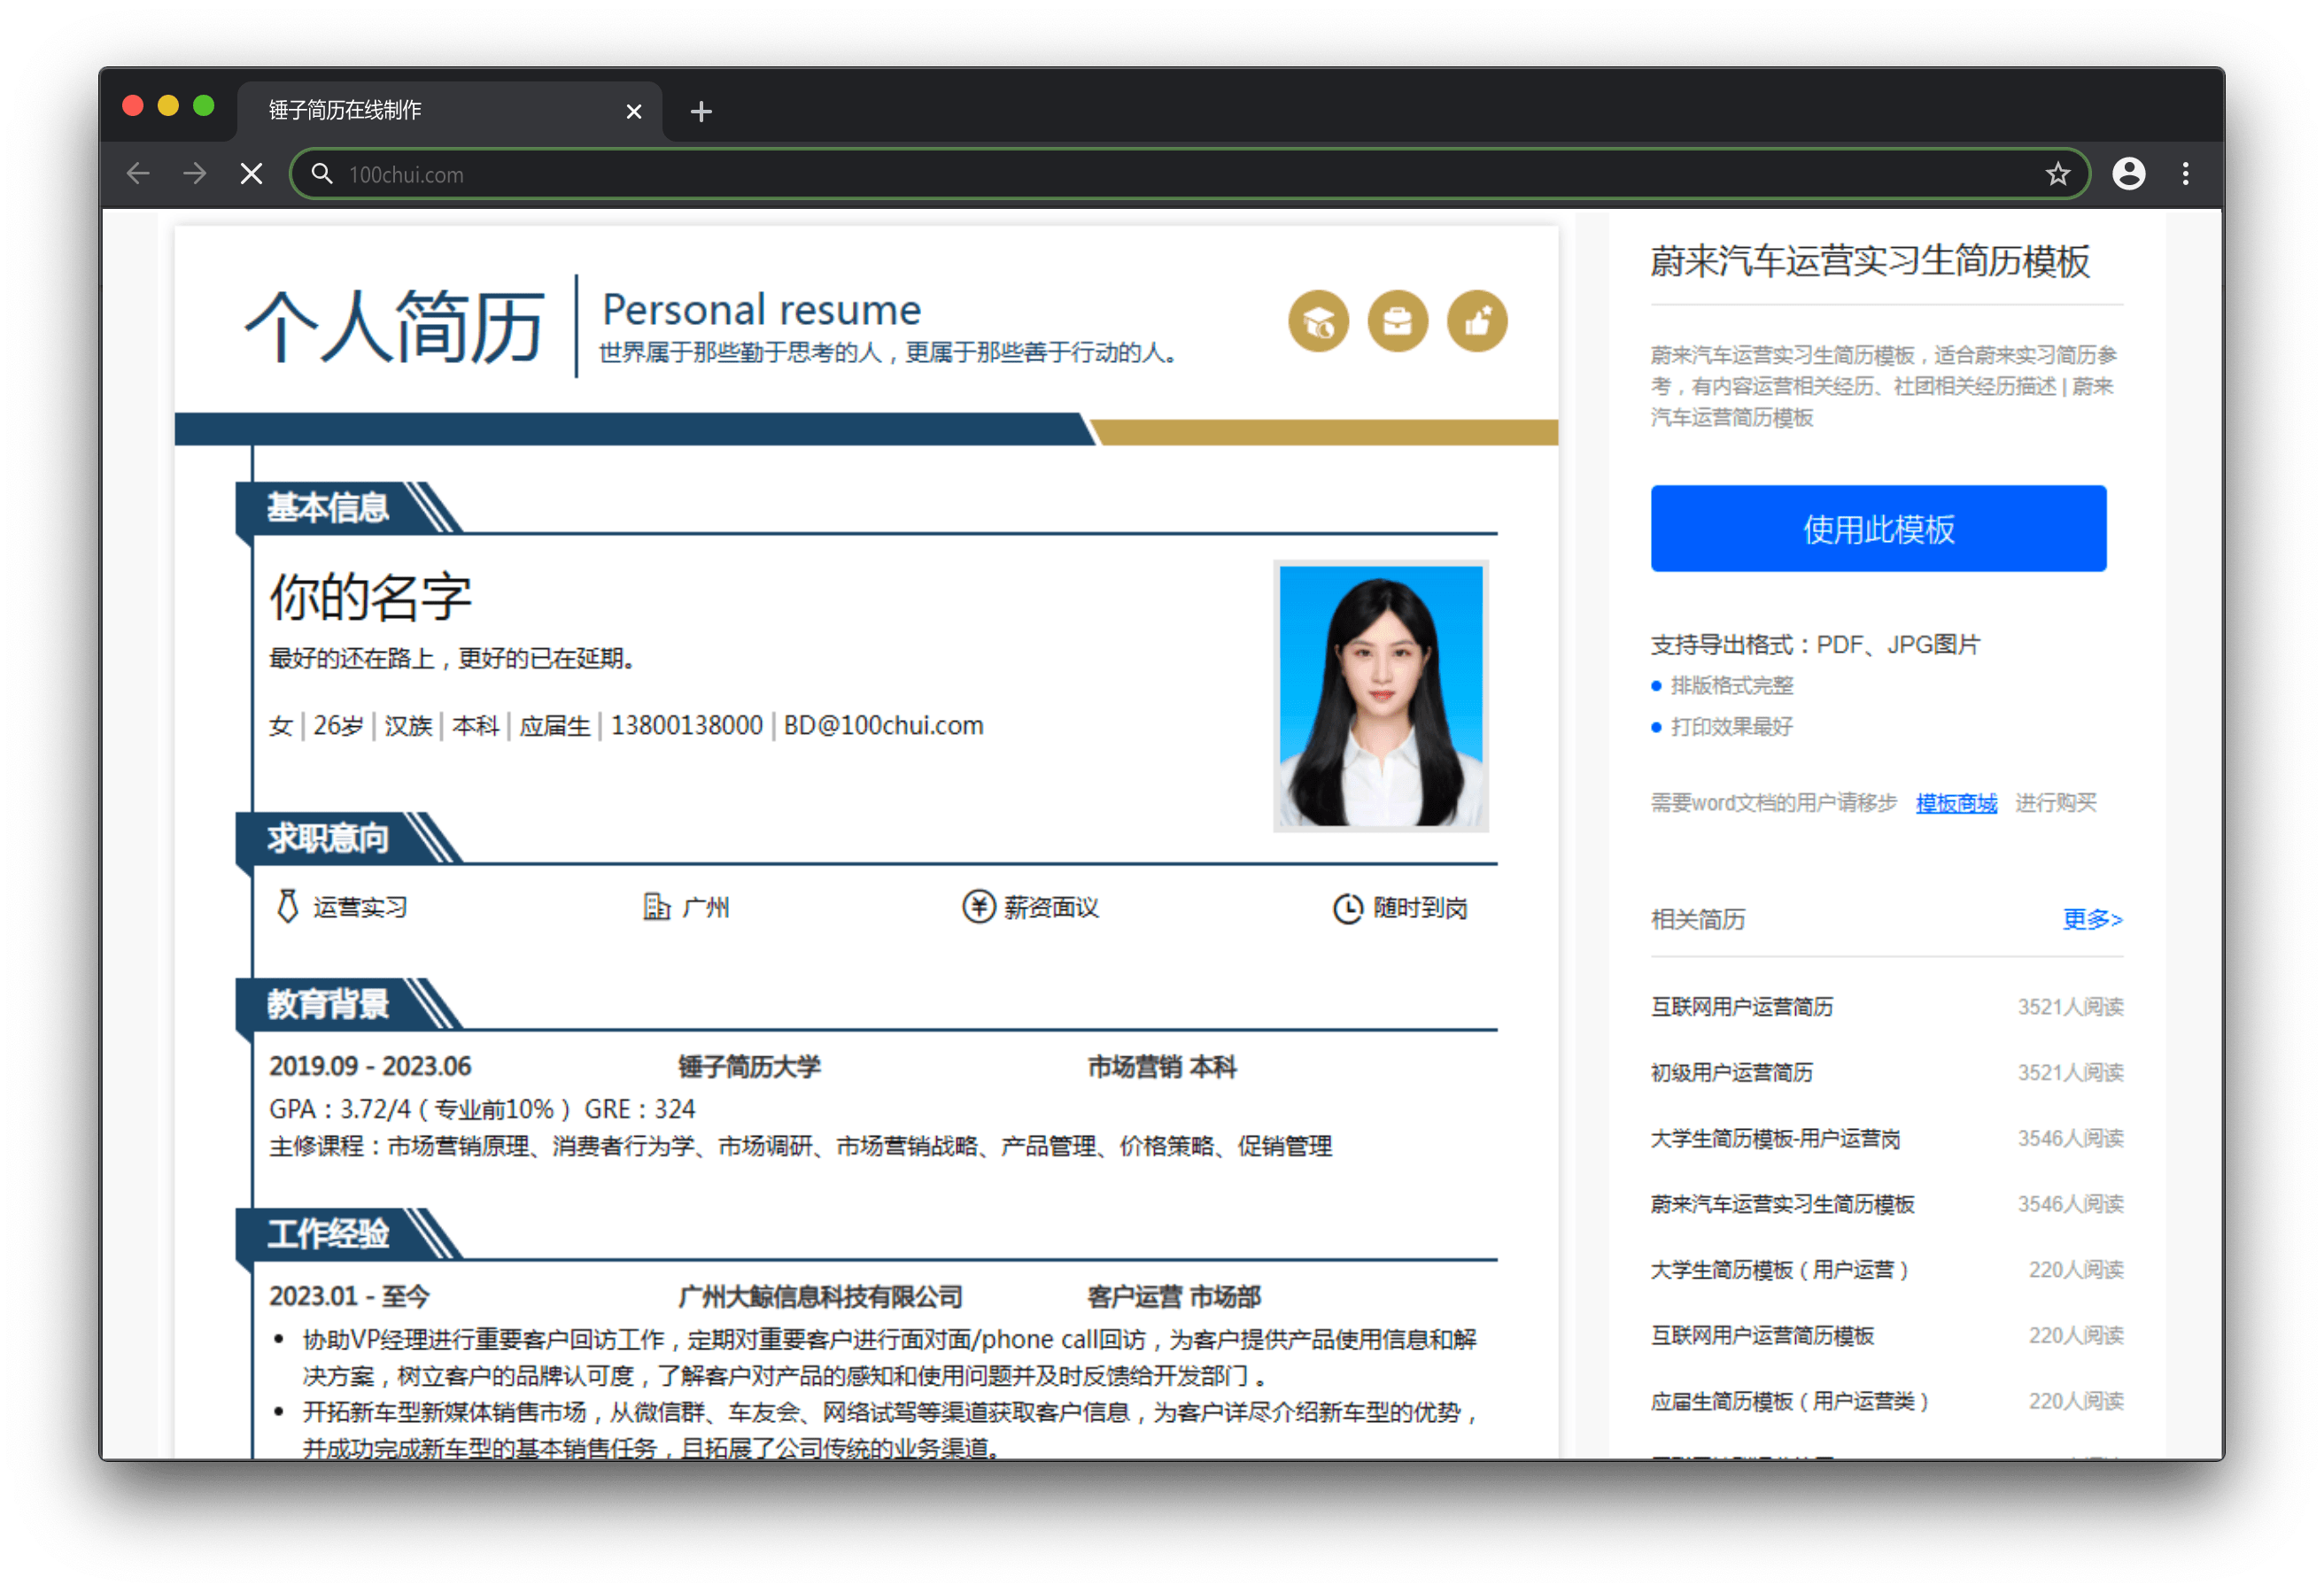This screenshot has height=1592, width=2324.
Task: Click the motto 最好的还在路上，更好的已在延期。
Action: 454,659
